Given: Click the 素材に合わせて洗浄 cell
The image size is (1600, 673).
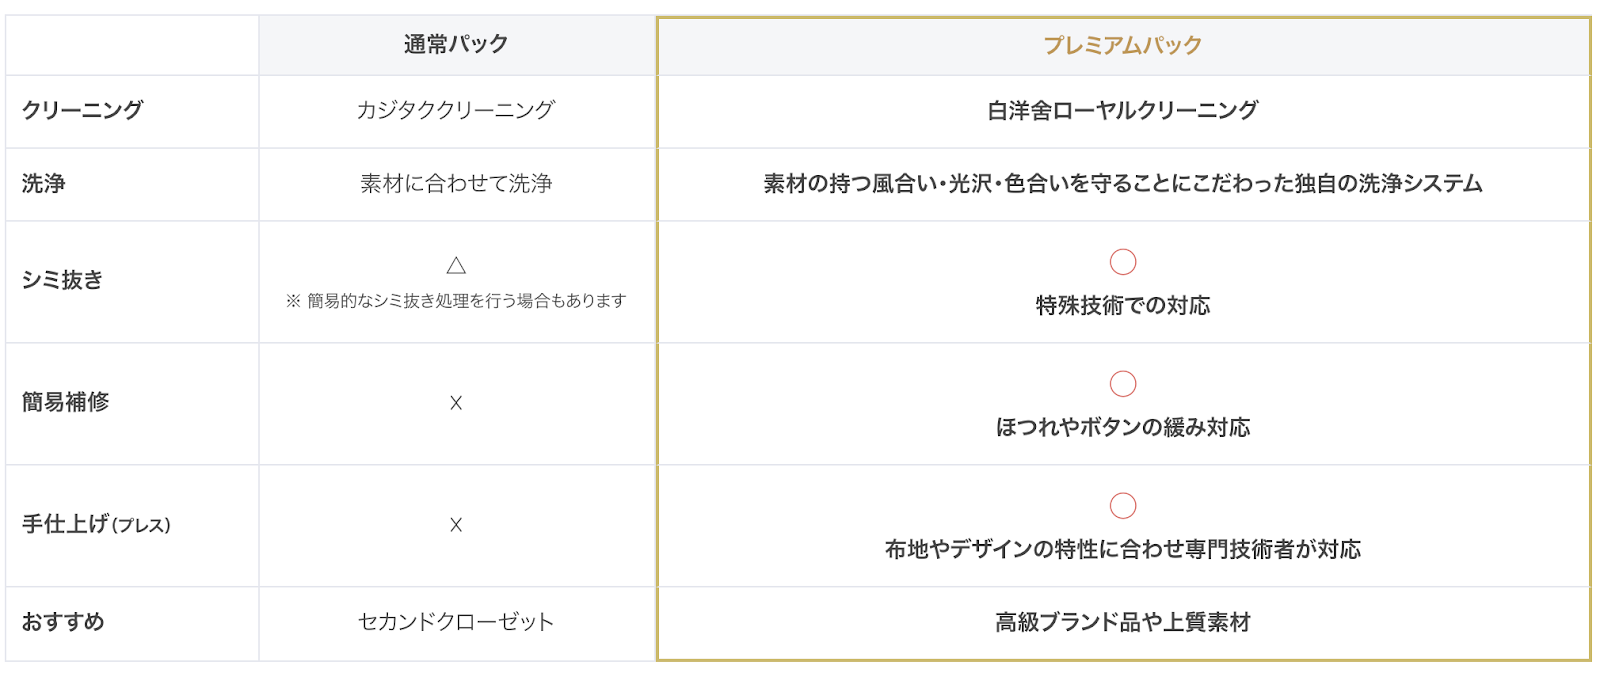Looking at the screenshot, I should 456,183.
